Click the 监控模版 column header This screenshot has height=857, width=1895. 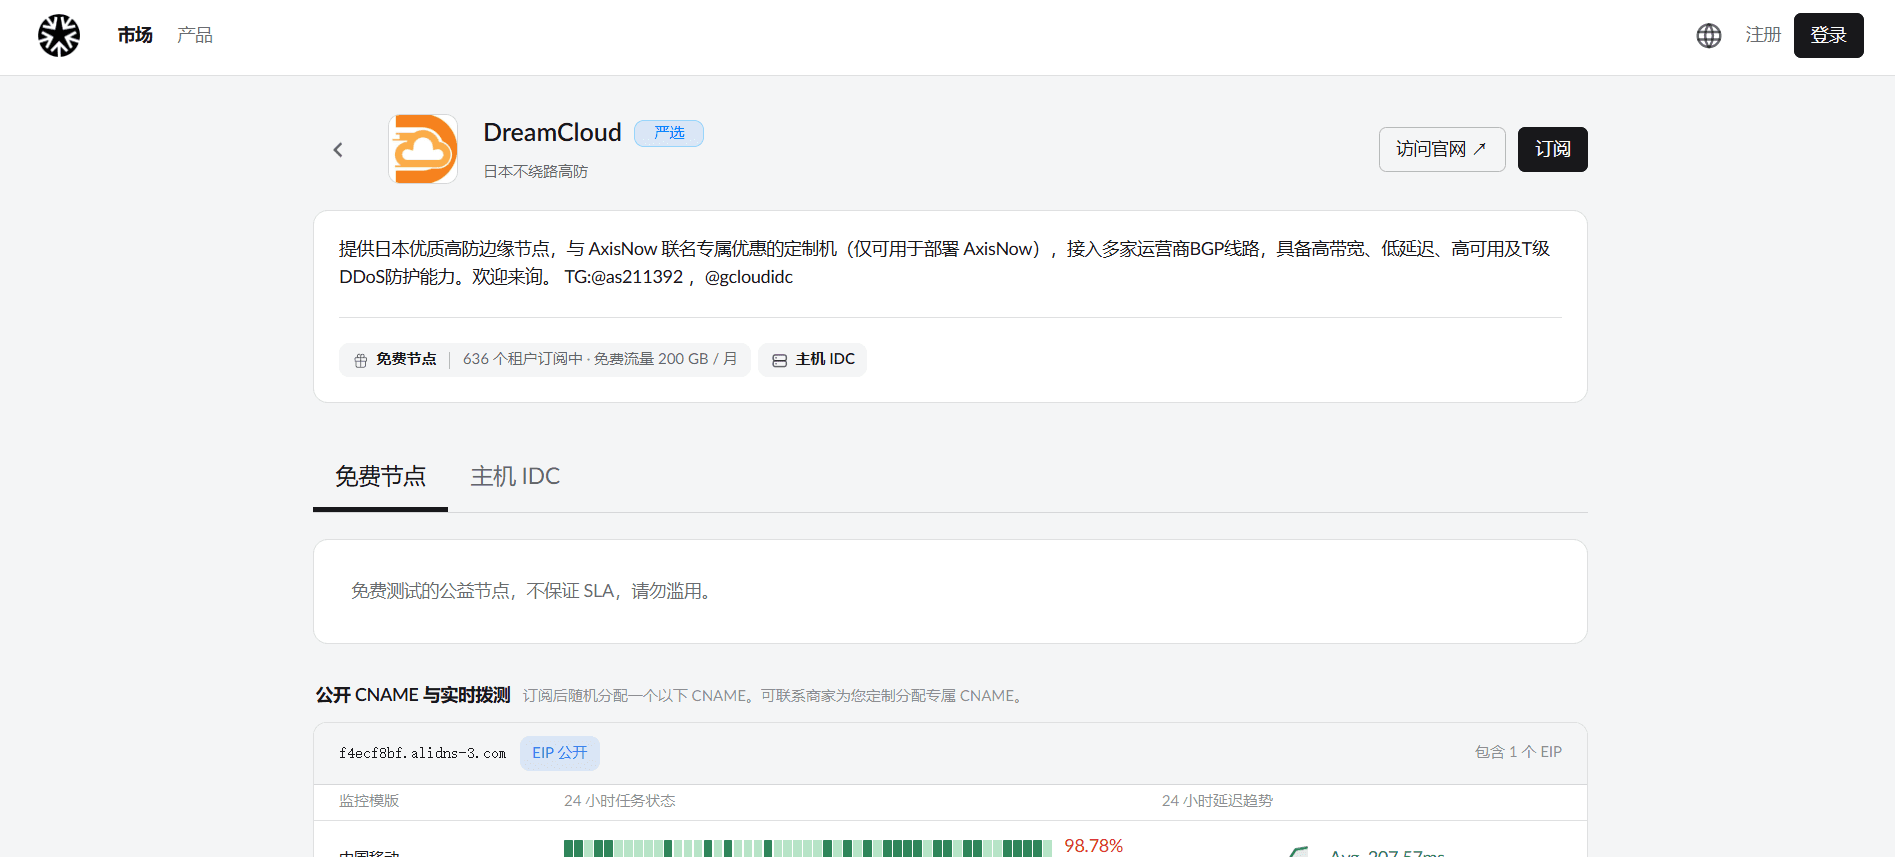(369, 801)
